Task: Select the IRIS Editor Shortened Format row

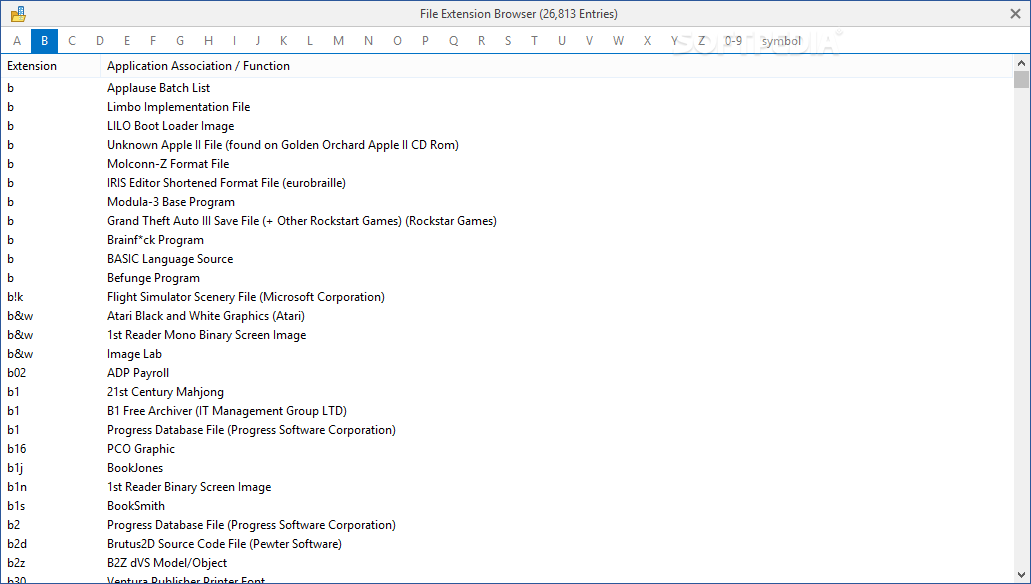Action: coord(506,183)
